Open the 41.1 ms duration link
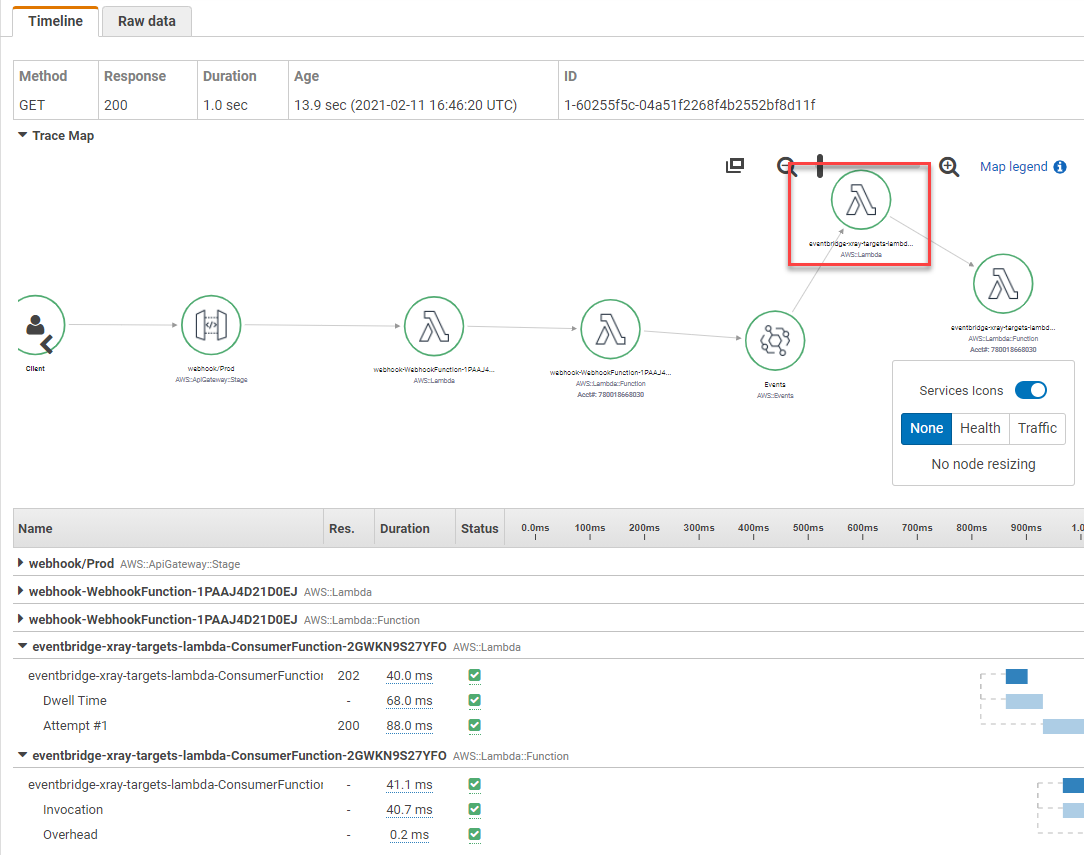Screen dimensions: 1084x855 [x=409, y=785]
